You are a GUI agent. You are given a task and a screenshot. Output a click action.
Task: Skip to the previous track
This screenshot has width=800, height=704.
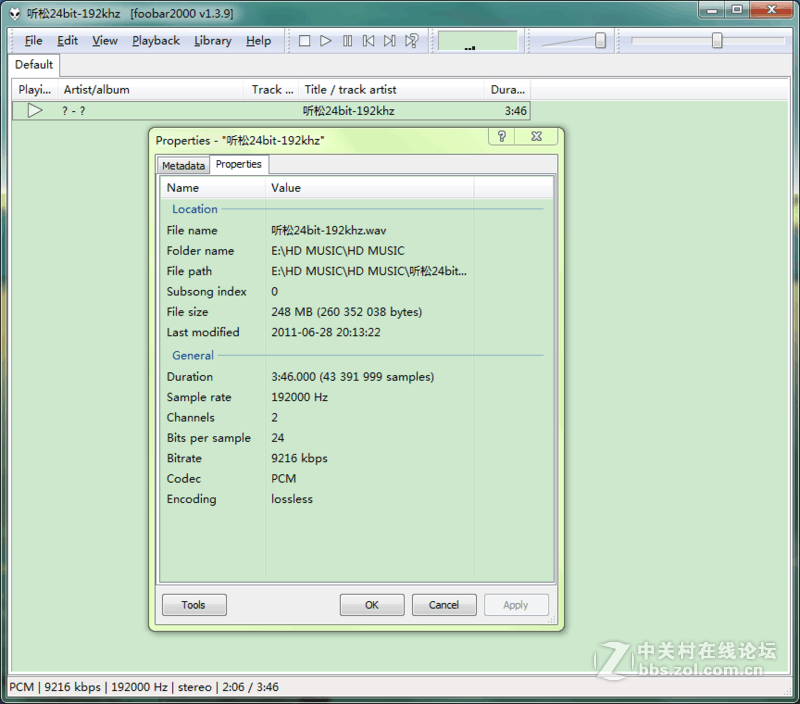pyautogui.click(x=368, y=41)
